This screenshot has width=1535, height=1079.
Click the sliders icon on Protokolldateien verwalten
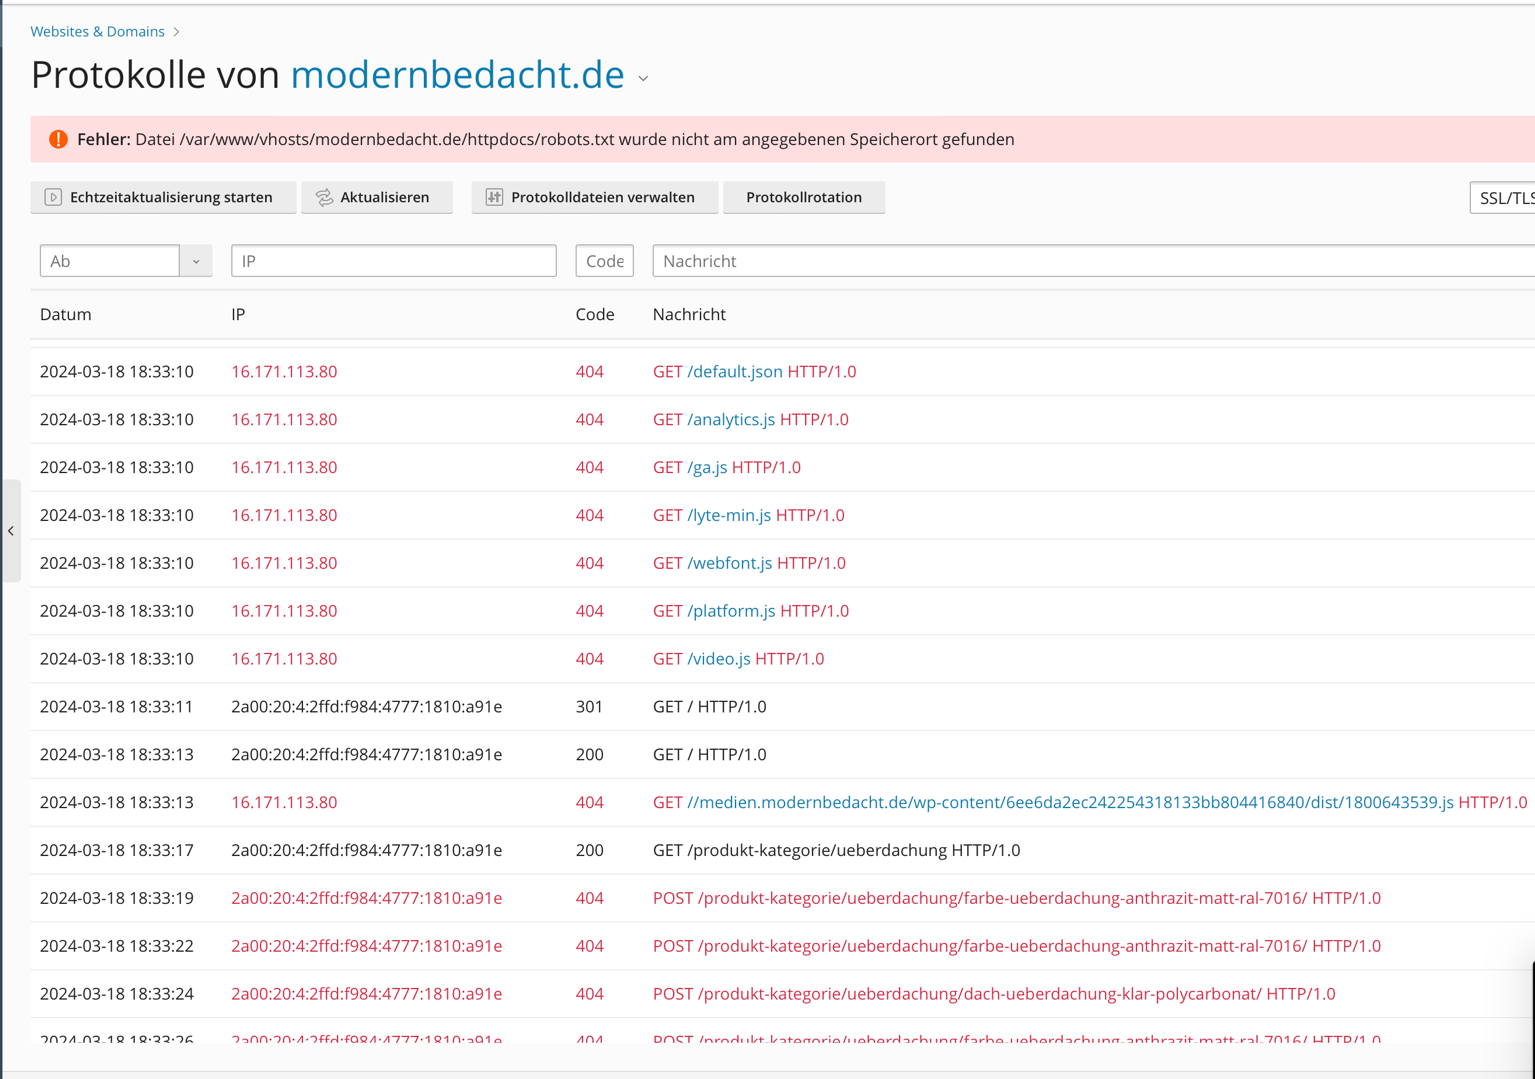(x=494, y=197)
